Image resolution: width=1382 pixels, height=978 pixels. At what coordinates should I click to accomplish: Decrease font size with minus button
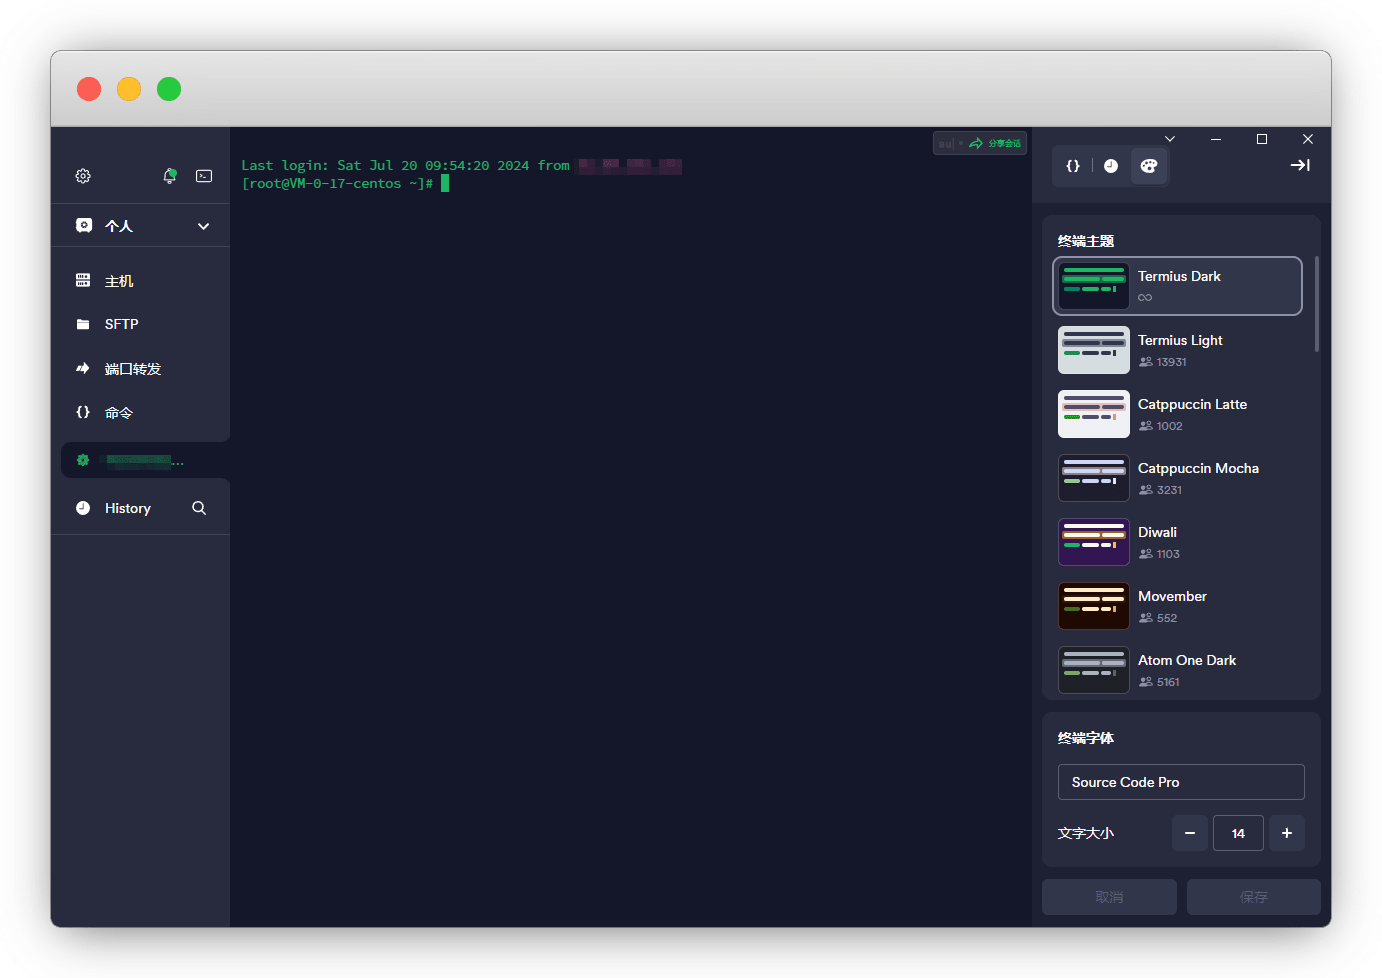coord(1190,833)
